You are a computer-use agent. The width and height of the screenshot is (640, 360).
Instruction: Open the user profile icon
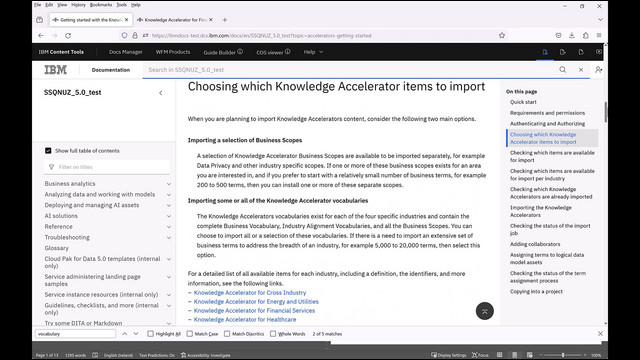pyautogui.click(x=598, y=70)
